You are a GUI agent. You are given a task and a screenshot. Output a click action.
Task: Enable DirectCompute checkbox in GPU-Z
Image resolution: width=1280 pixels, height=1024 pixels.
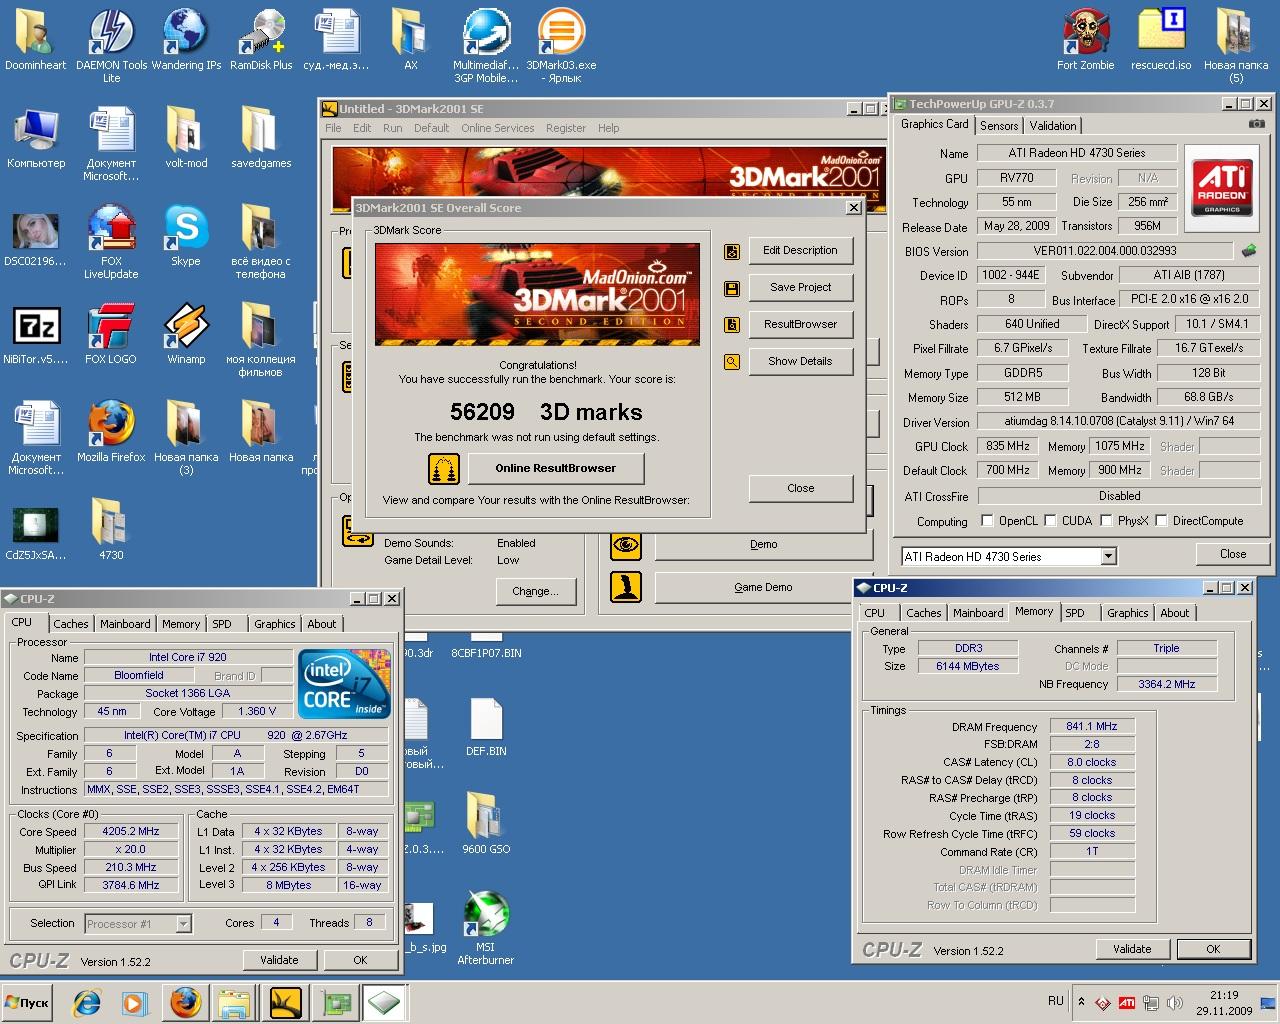[x=1161, y=520]
